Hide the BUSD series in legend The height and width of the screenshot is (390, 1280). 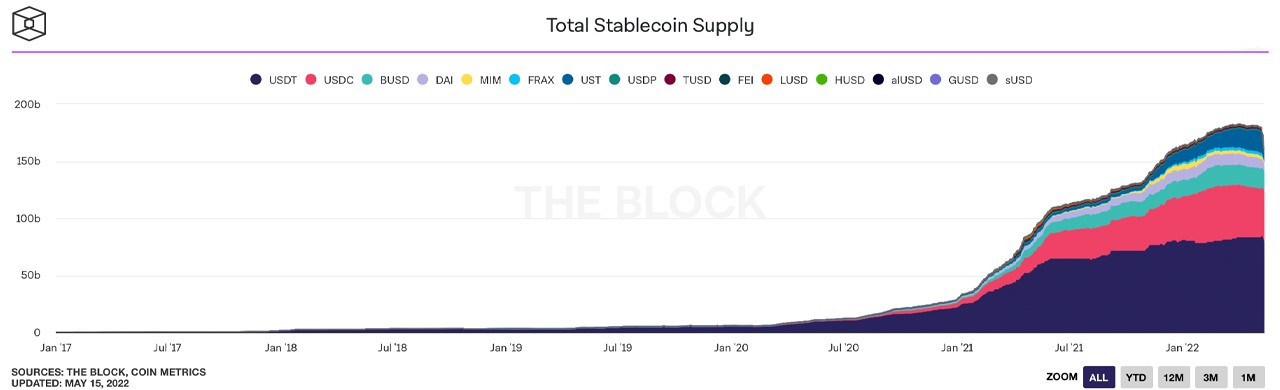point(386,79)
